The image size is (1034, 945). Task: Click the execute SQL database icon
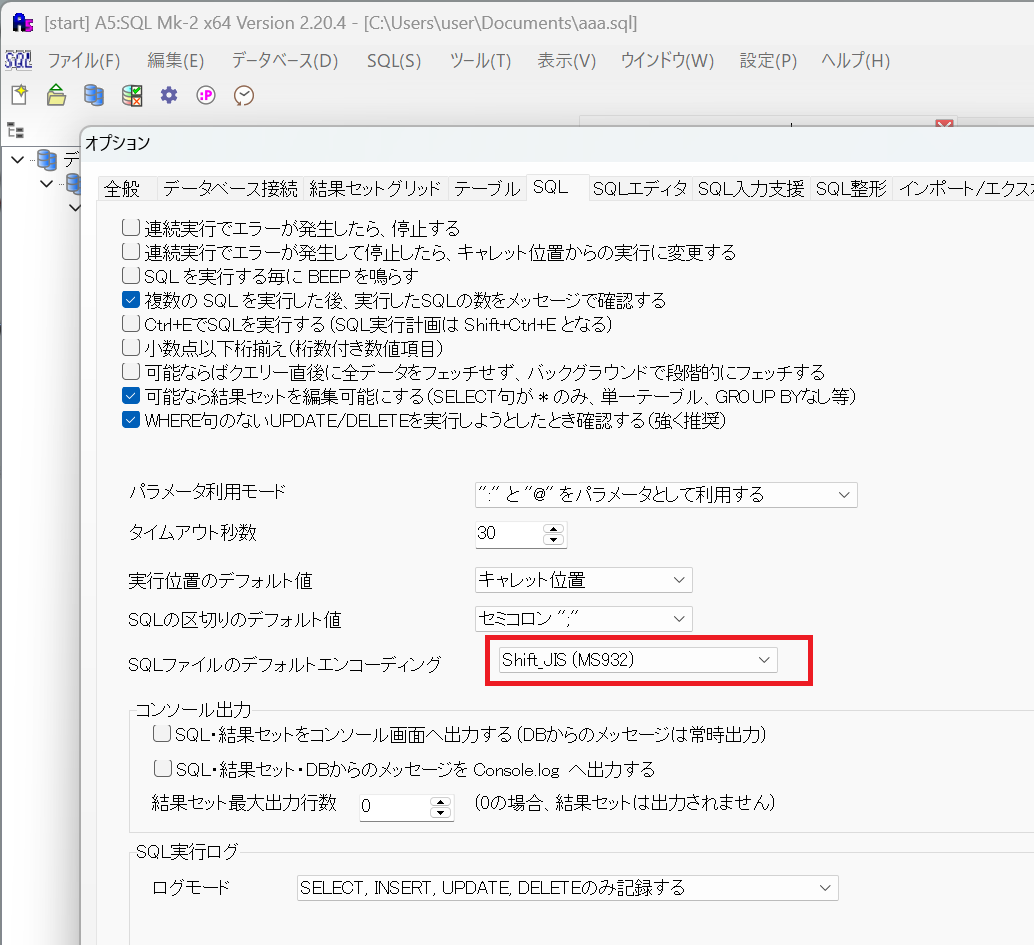click(131, 95)
